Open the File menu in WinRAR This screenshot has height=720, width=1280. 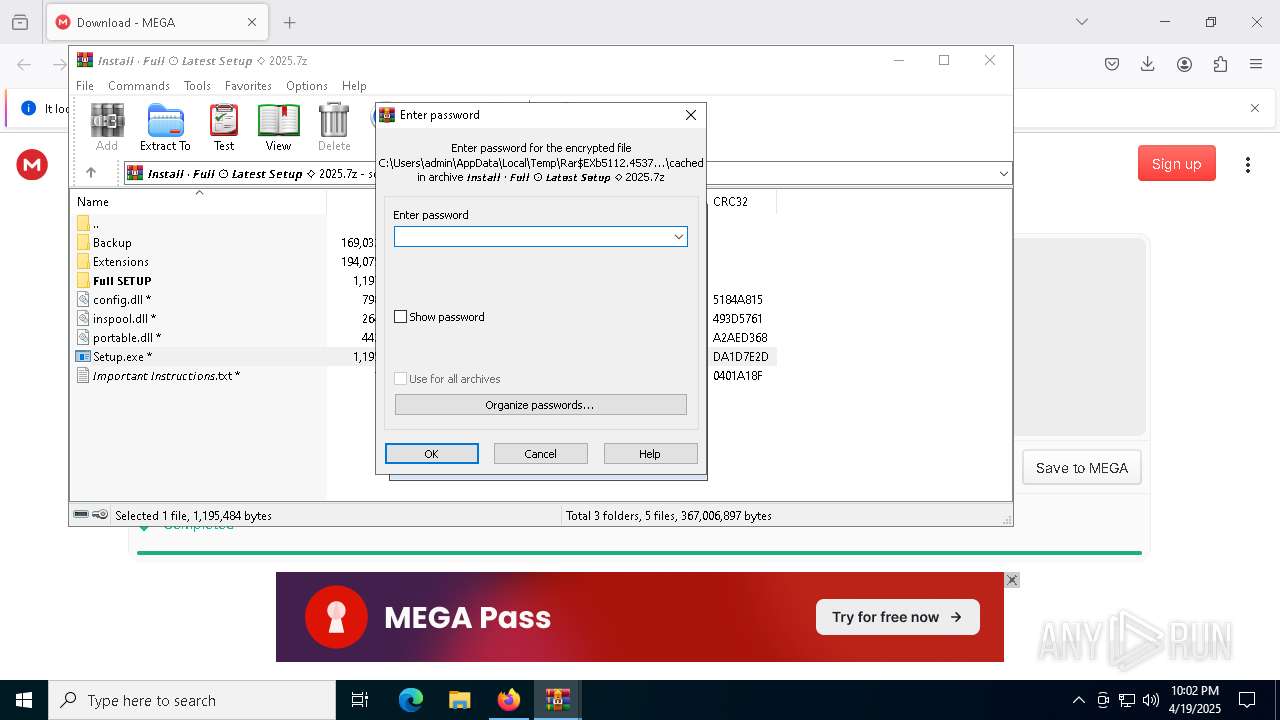85,86
